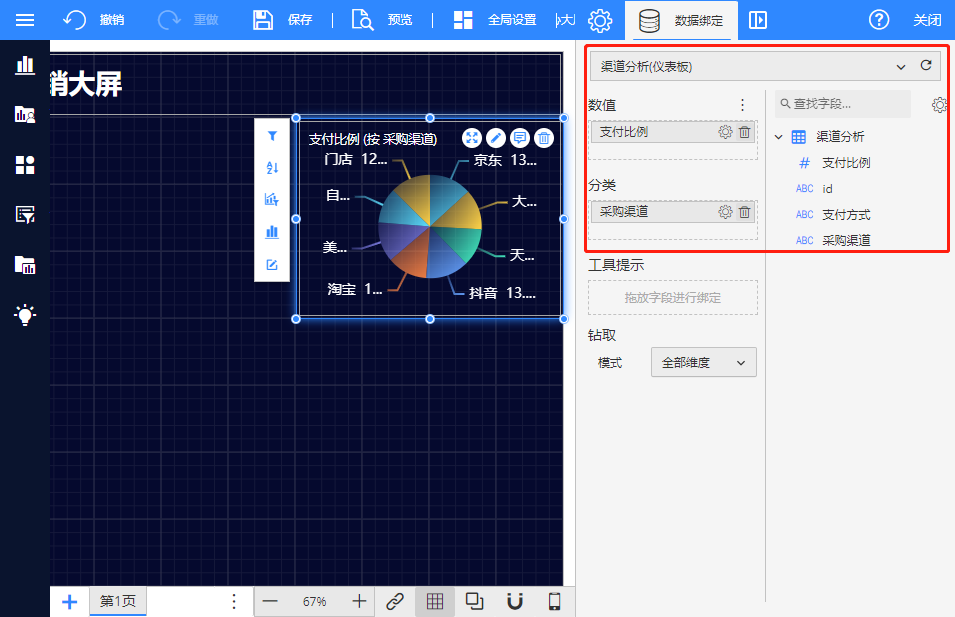Open settings gear for 采购渠道 field

pyautogui.click(x=726, y=211)
